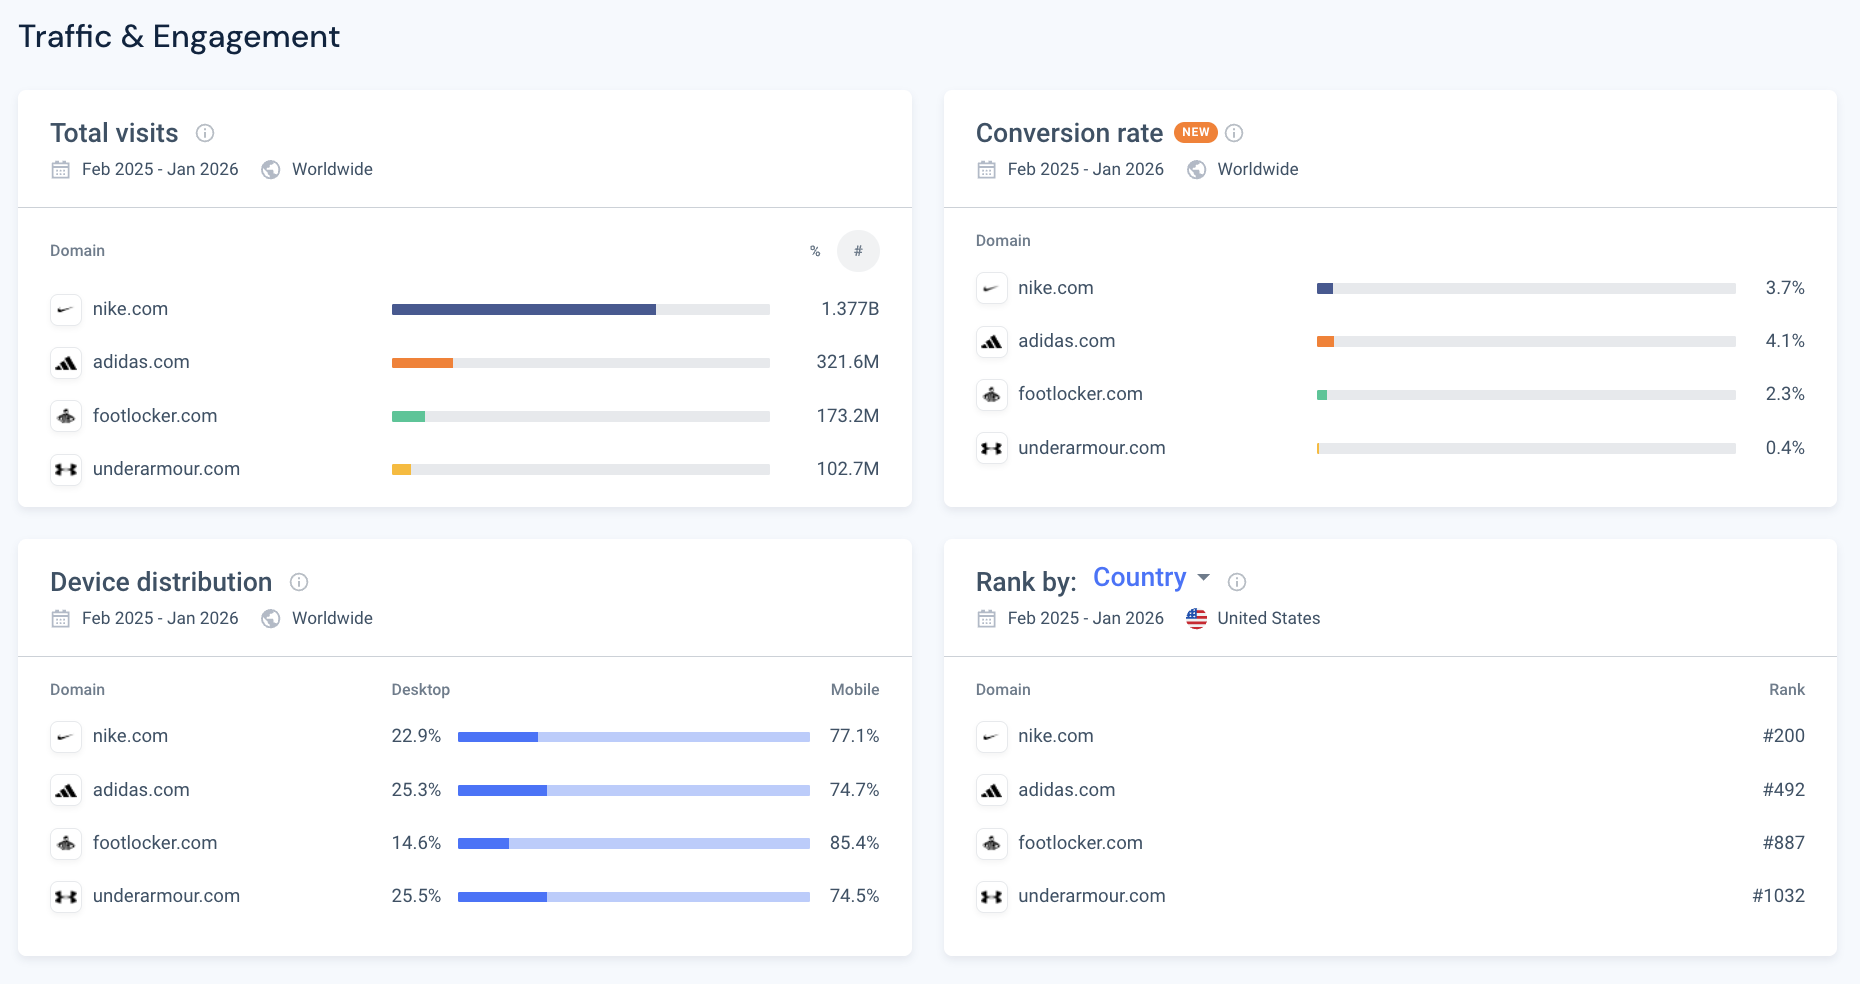Viewport: 1860px width, 984px height.
Task: Click the NEW badge beside Conversion rate
Action: 1195,132
